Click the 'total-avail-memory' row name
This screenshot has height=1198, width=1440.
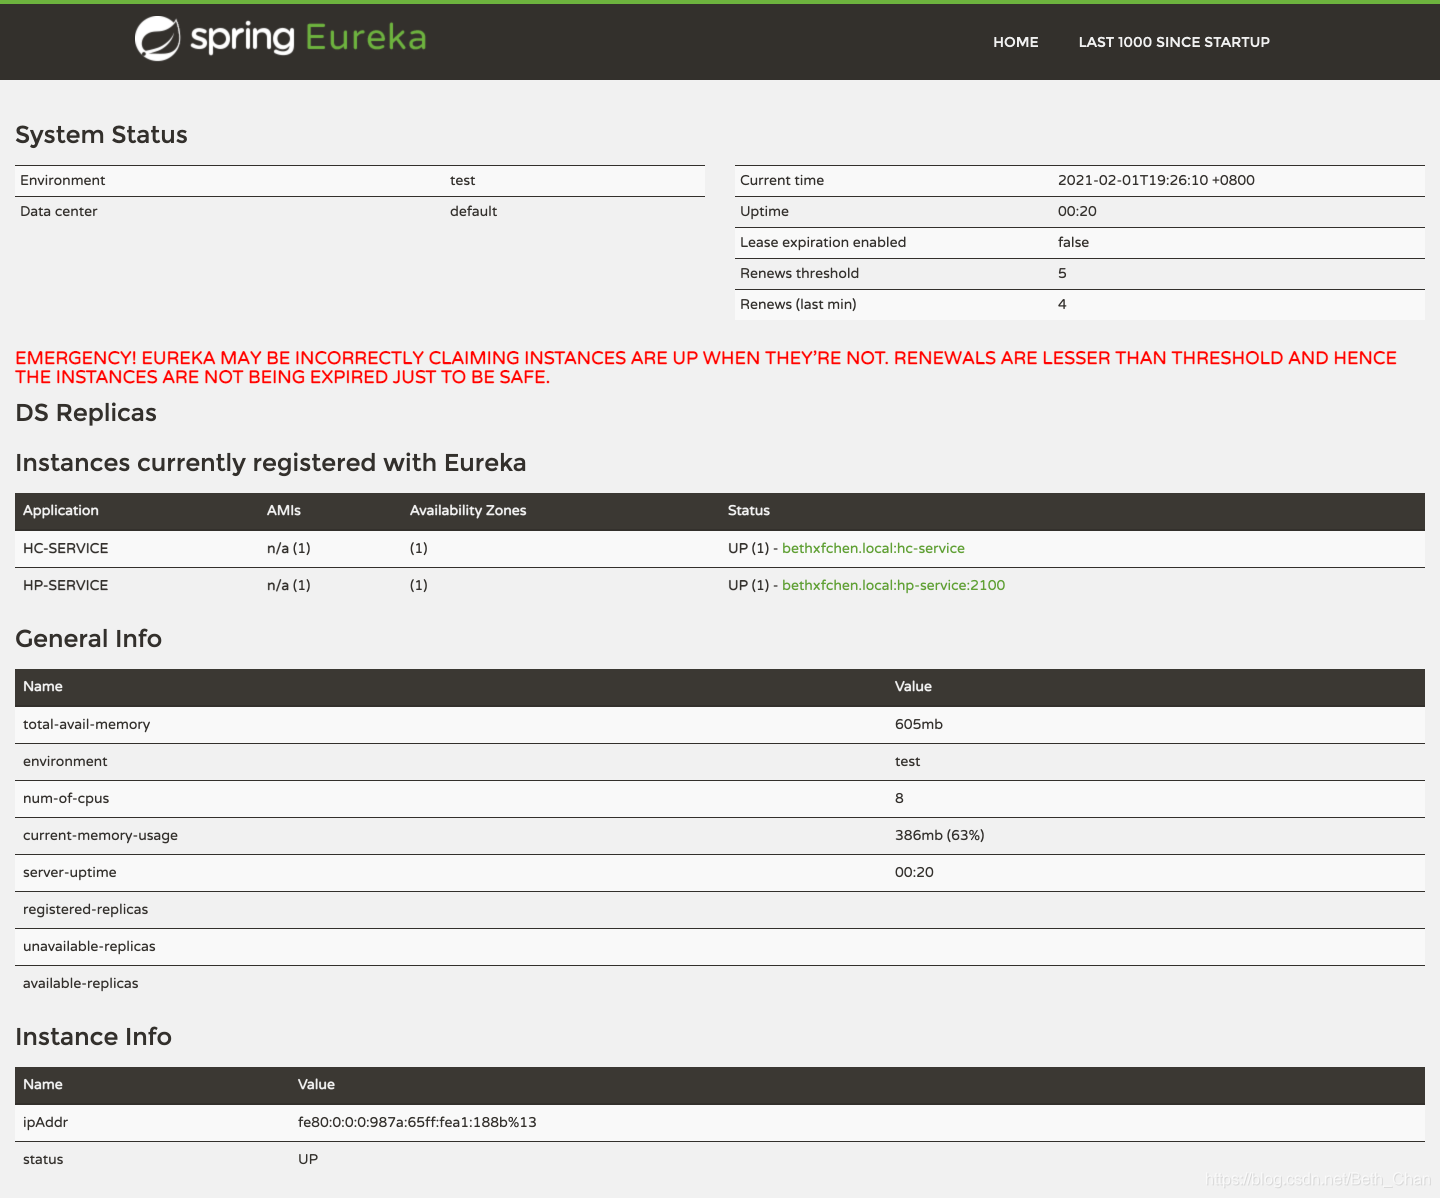[x=86, y=724]
